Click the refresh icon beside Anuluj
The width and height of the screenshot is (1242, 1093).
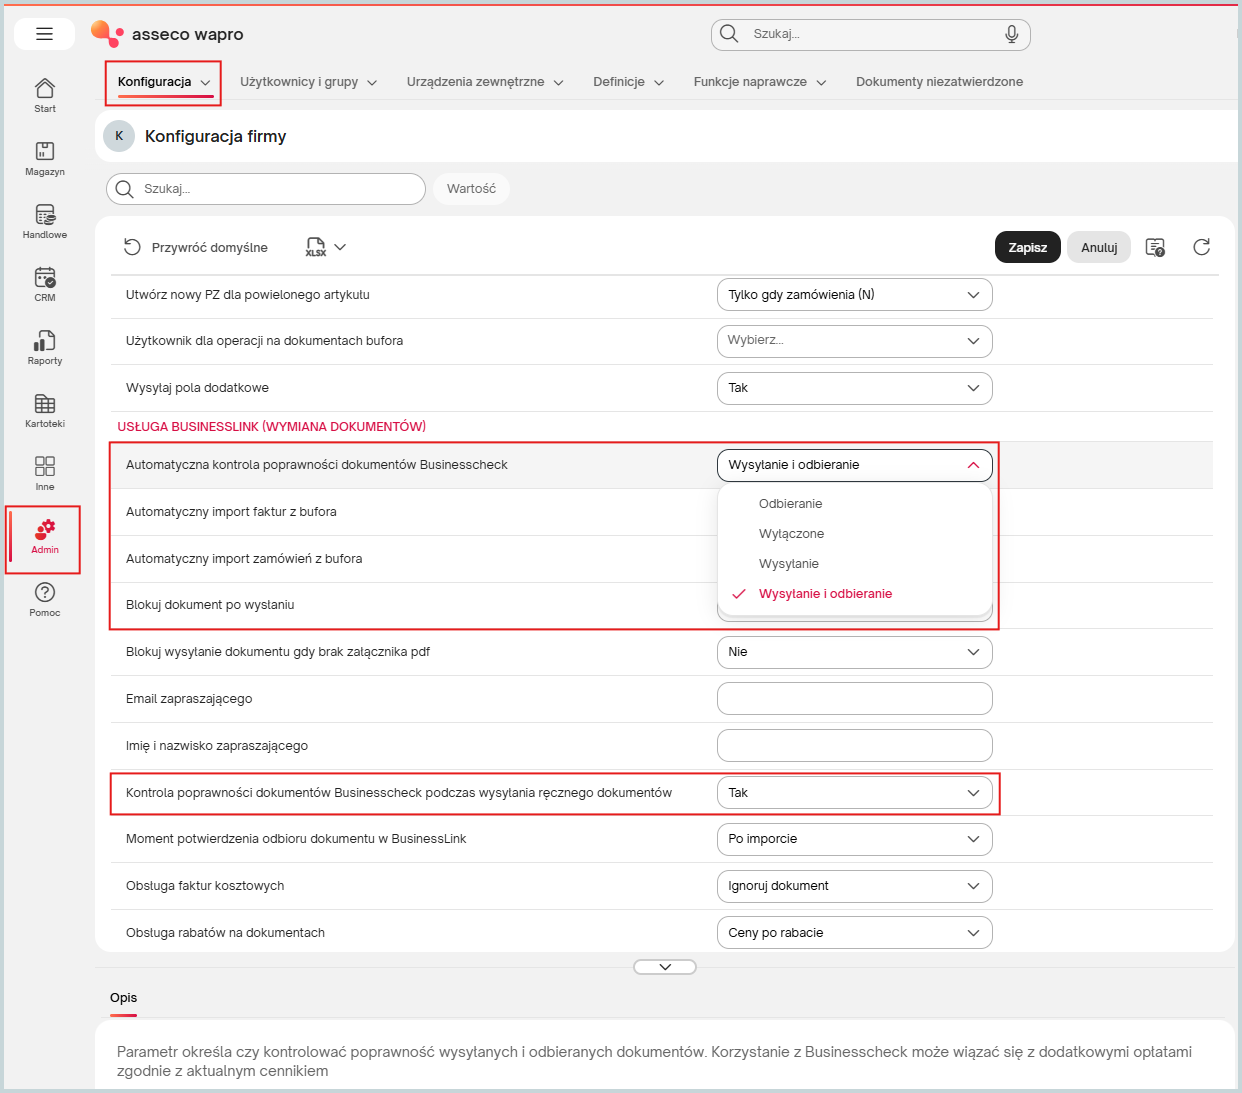coord(1202,247)
